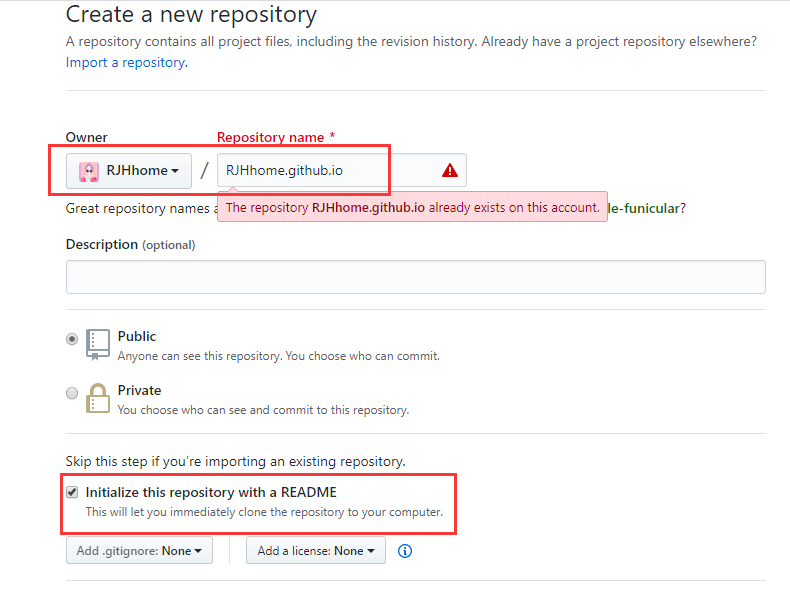The height and width of the screenshot is (590, 790).
Task: Click the Private padlock icon
Action: pyautogui.click(x=98, y=398)
